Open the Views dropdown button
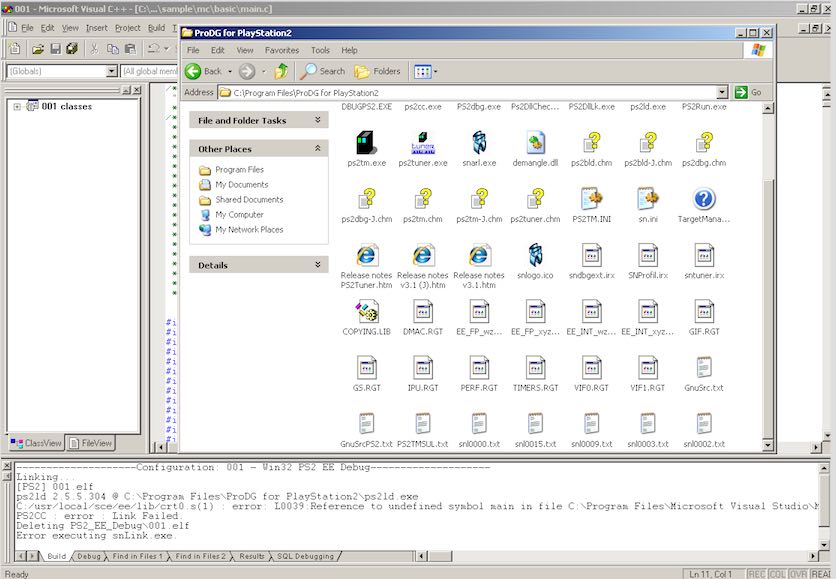The width and height of the screenshot is (836, 579). click(426, 71)
